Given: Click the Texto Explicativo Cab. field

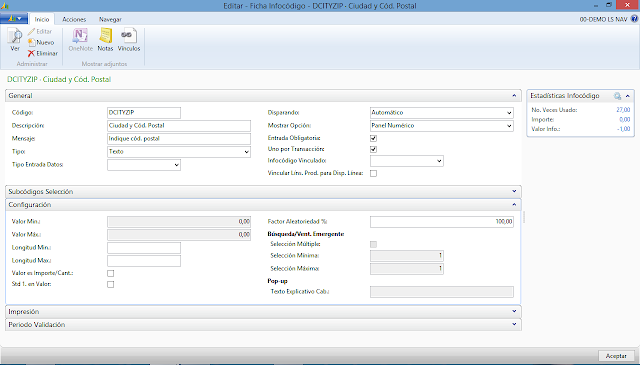Looking at the screenshot, I should tap(442, 292).
